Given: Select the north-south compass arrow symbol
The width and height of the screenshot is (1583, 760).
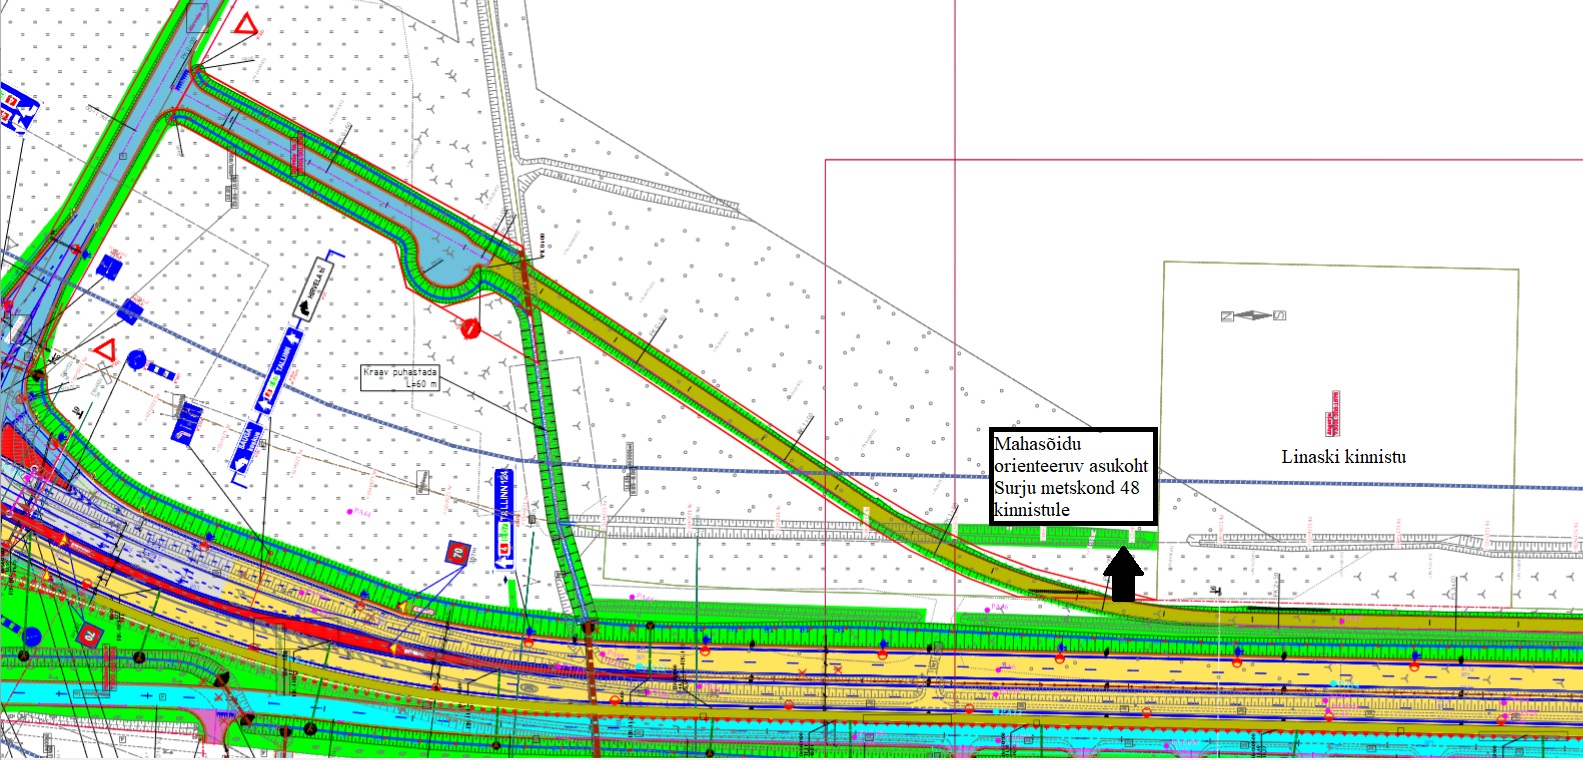Looking at the screenshot, I should pos(1252,316).
